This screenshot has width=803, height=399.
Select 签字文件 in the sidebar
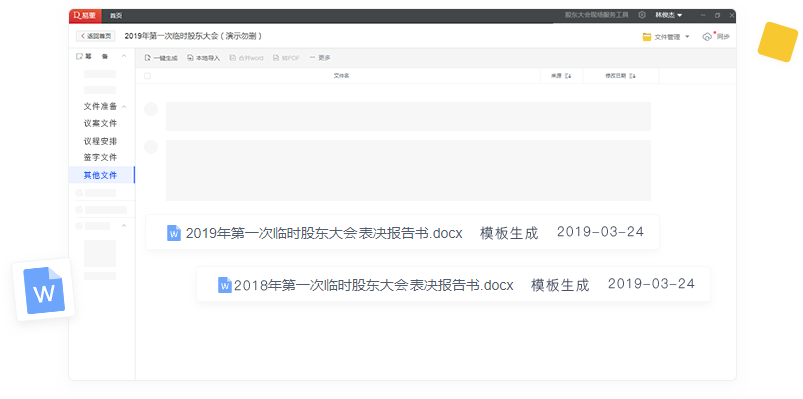coord(100,157)
